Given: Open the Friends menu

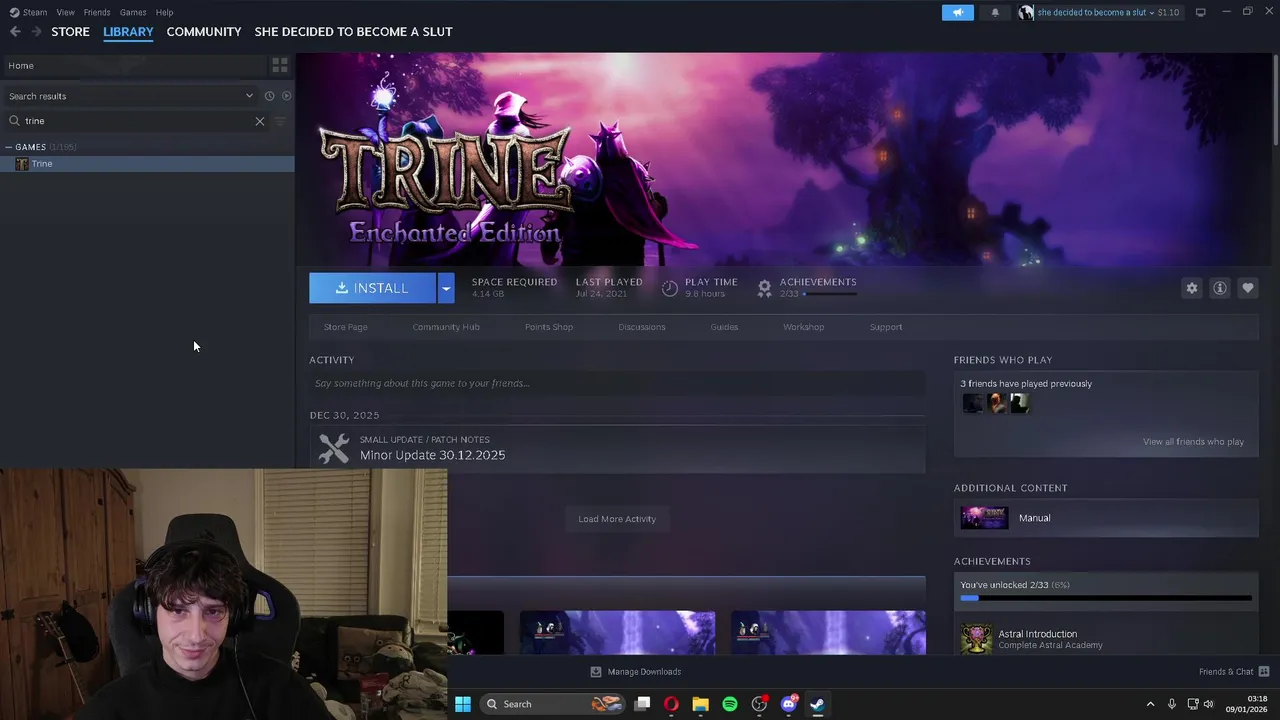Looking at the screenshot, I should (x=97, y=12).
